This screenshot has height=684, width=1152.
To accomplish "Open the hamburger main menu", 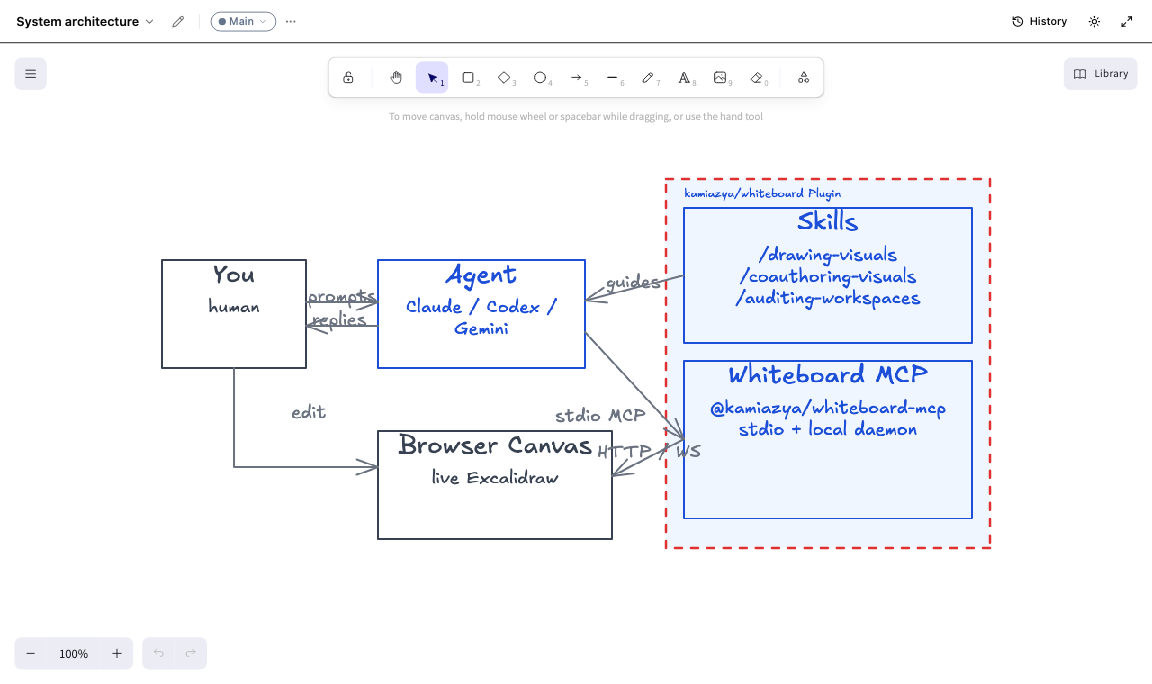I will pos(31,74).
